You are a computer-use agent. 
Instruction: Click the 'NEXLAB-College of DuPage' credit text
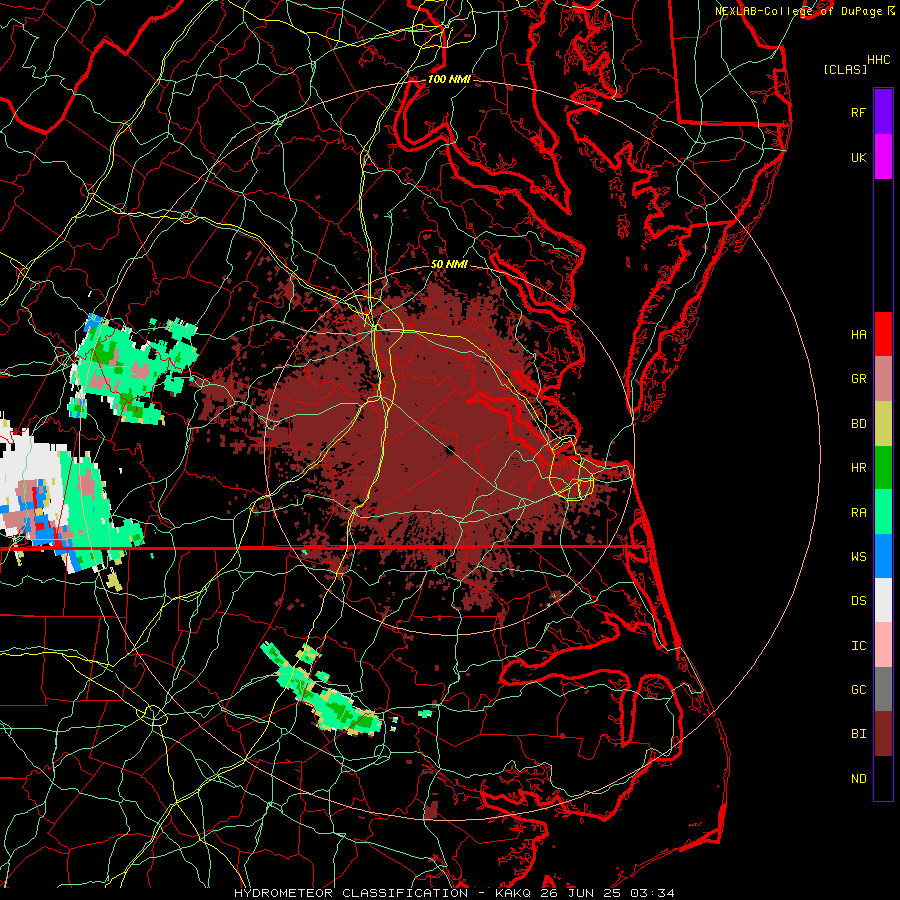point(798,11)
